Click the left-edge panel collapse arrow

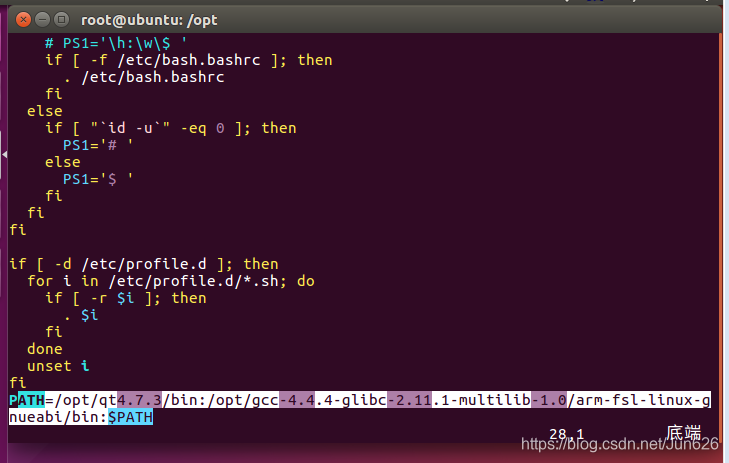coord(4,154)
